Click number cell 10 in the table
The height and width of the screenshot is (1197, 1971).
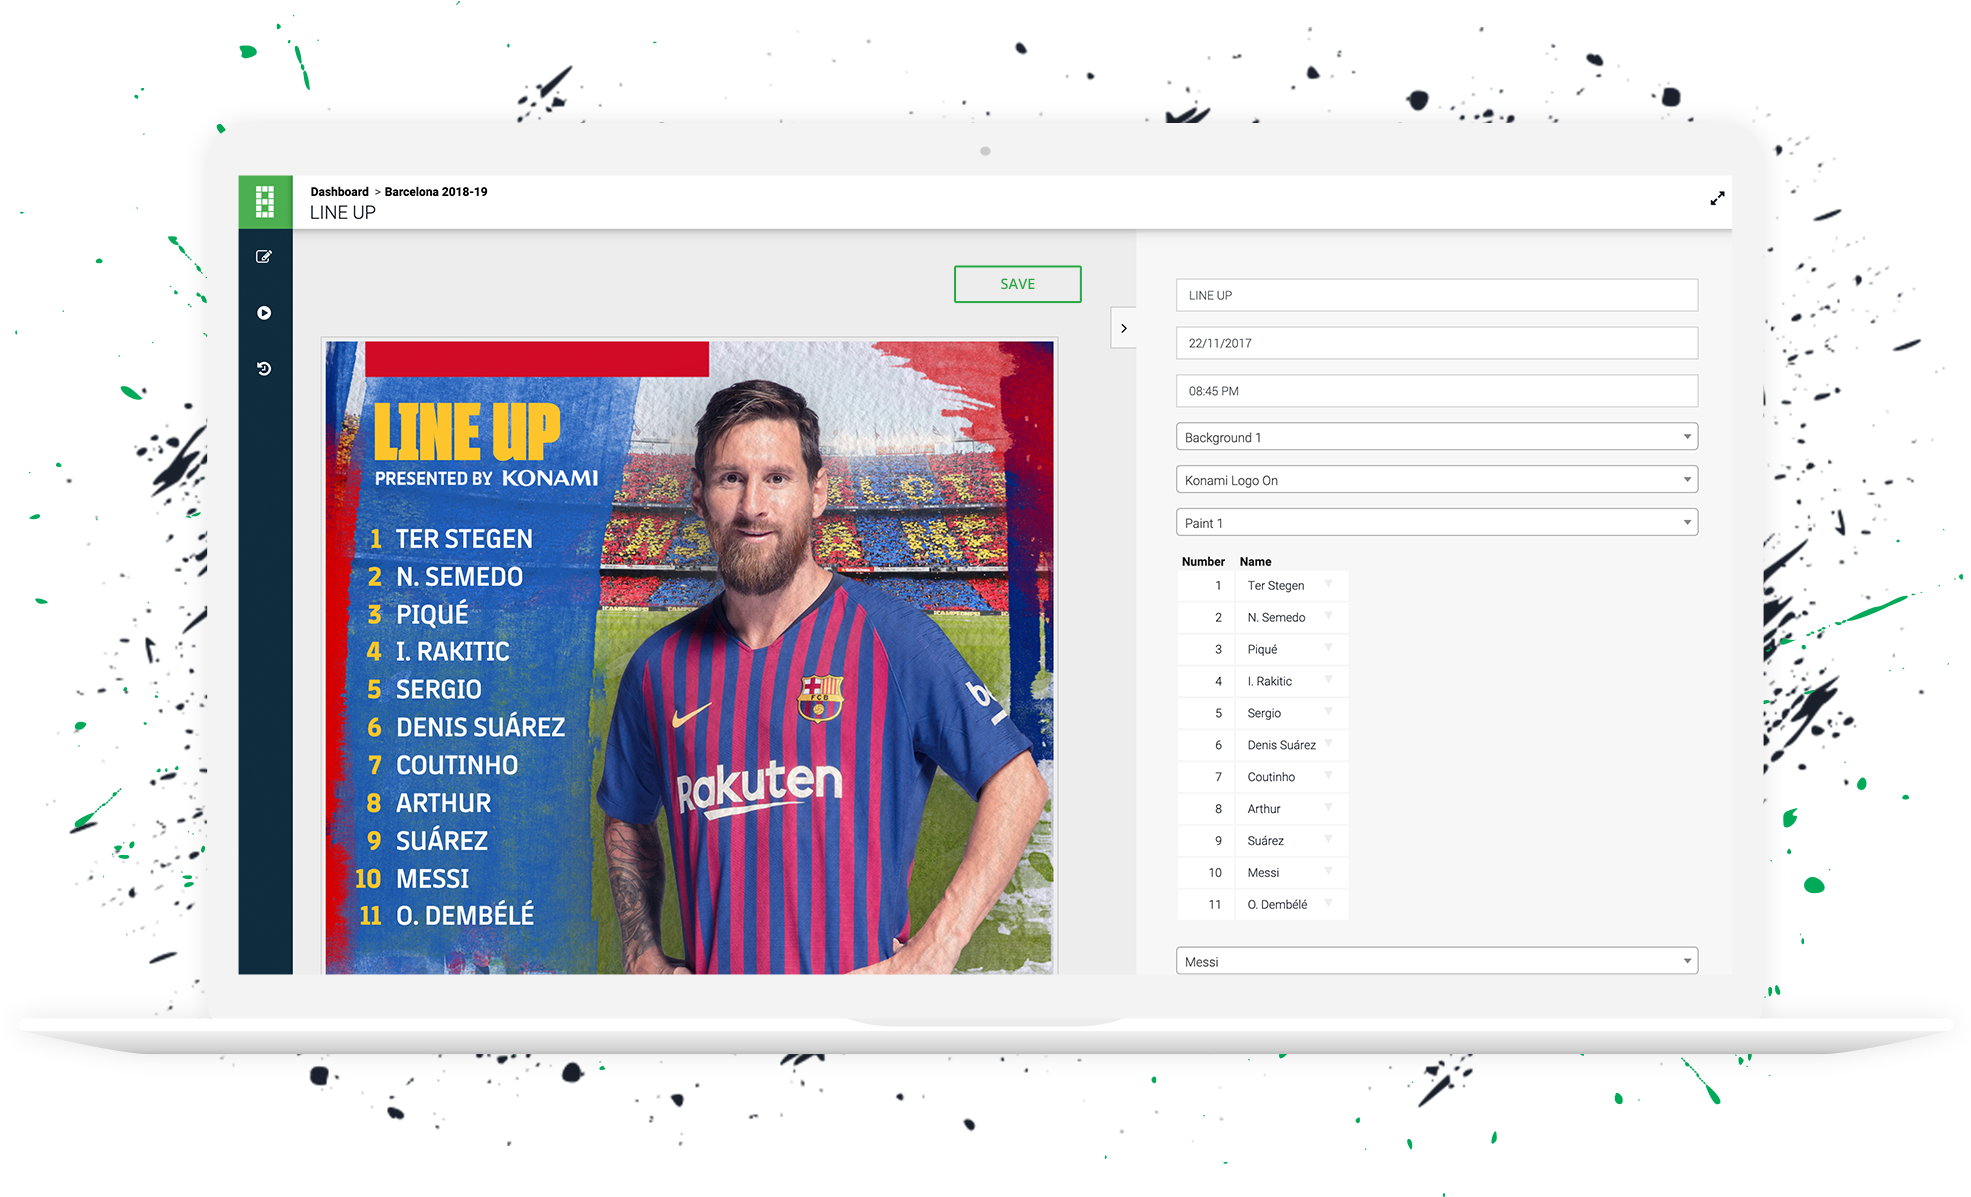tap(1206, 873)
